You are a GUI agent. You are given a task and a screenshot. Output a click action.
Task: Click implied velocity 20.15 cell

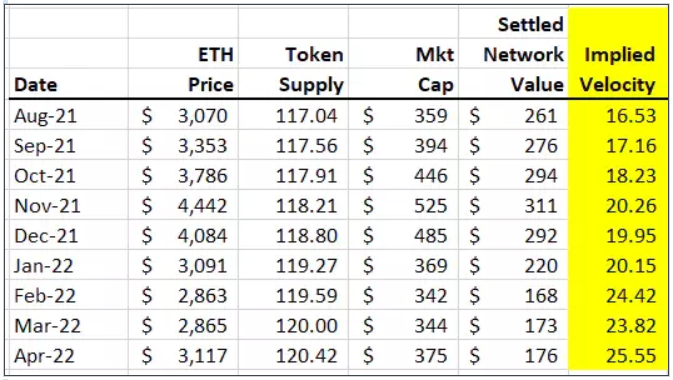point(618,266)
